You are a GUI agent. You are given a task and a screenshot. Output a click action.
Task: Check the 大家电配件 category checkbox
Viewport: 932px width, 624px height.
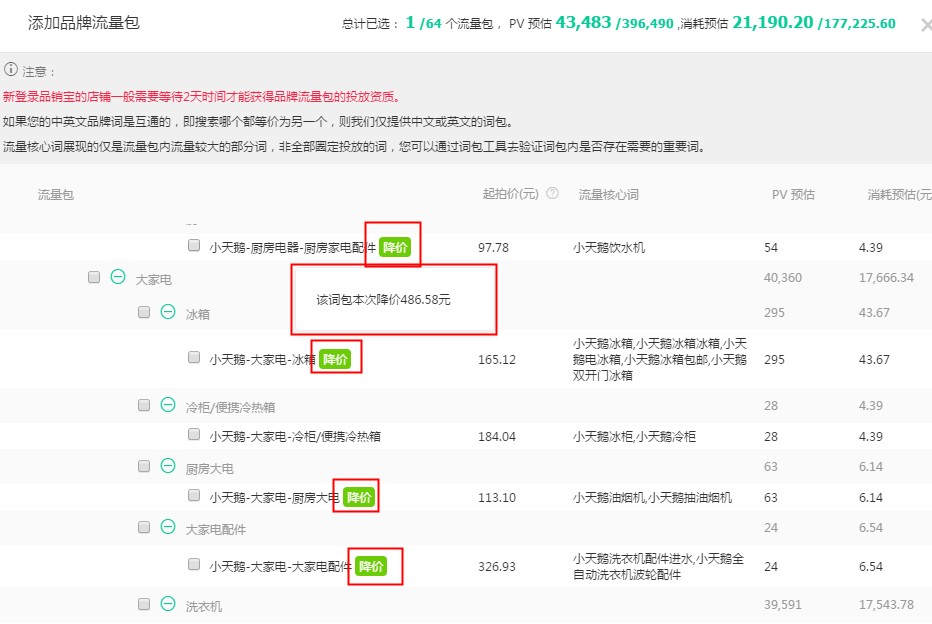tap(144, 527)
